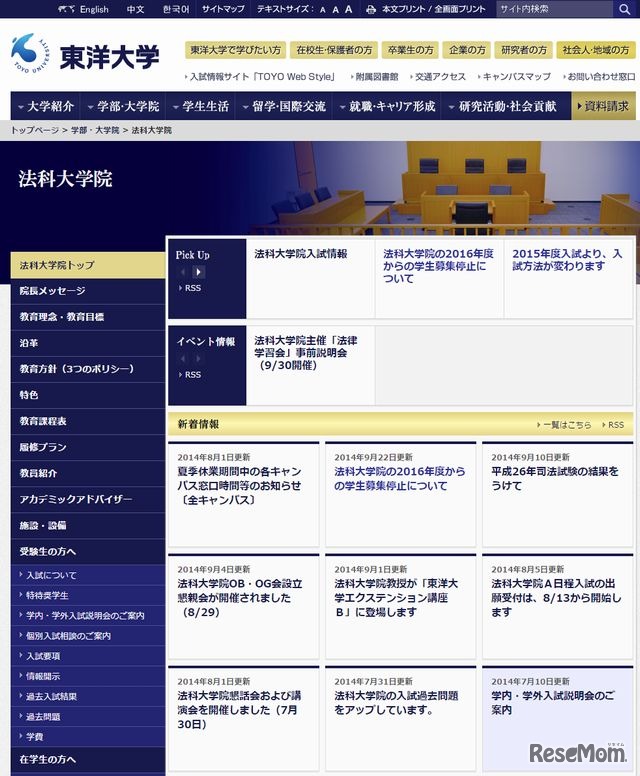Viewport: 640px width, 776px height.
Task: Open the 平成26年司法試験の結果をうけて news card
Action: pos(558,494)
